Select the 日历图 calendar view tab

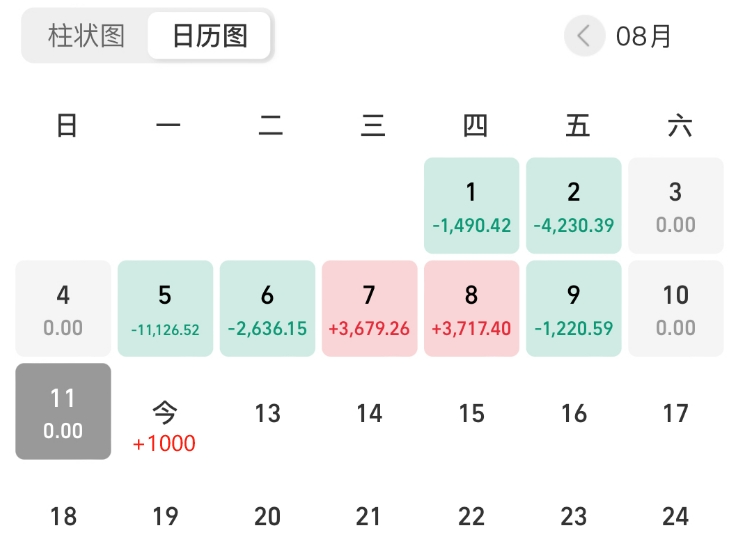click(x=210, y=36)
